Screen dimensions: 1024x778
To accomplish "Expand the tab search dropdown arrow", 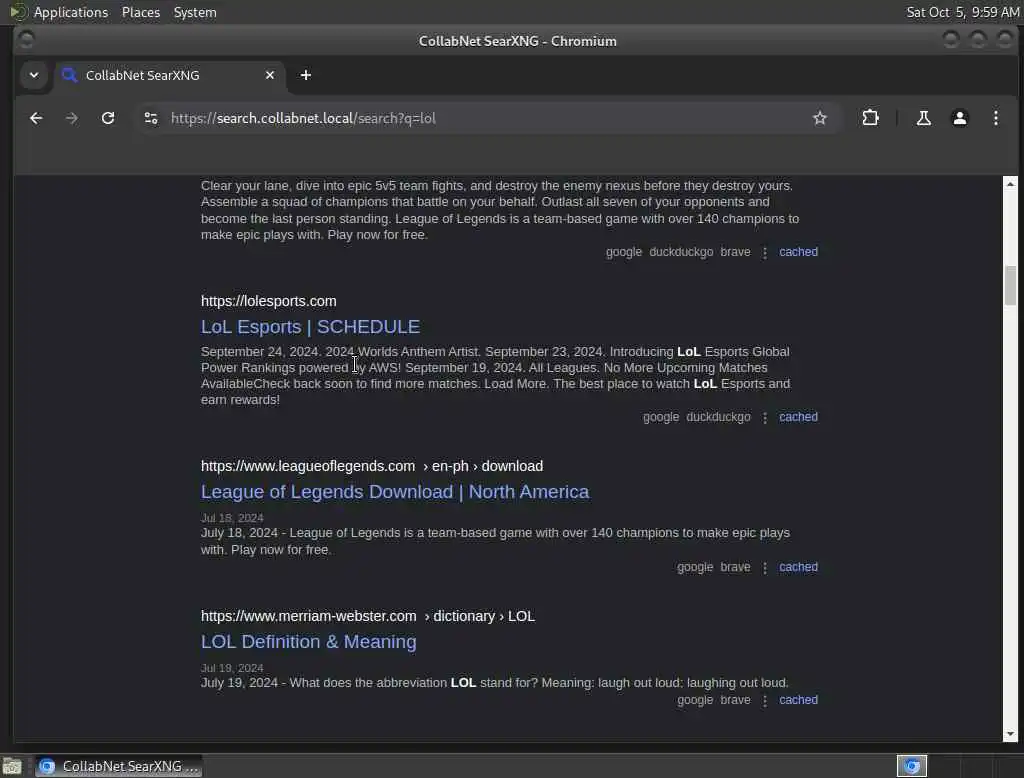I will (x=34, y=75).
